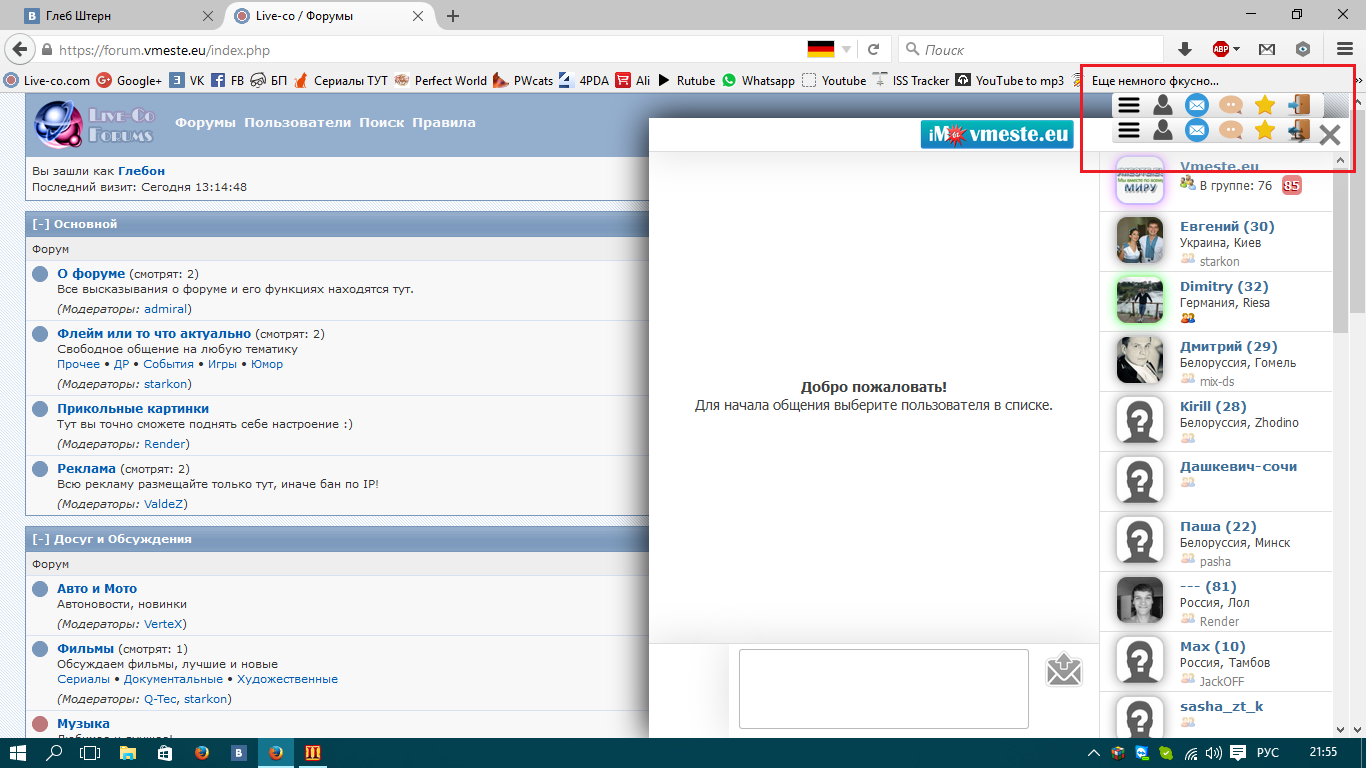The image size is (1366, 768).
Task: Open the Firefox downloads arrow
Action: click(x=1185, y=49)
